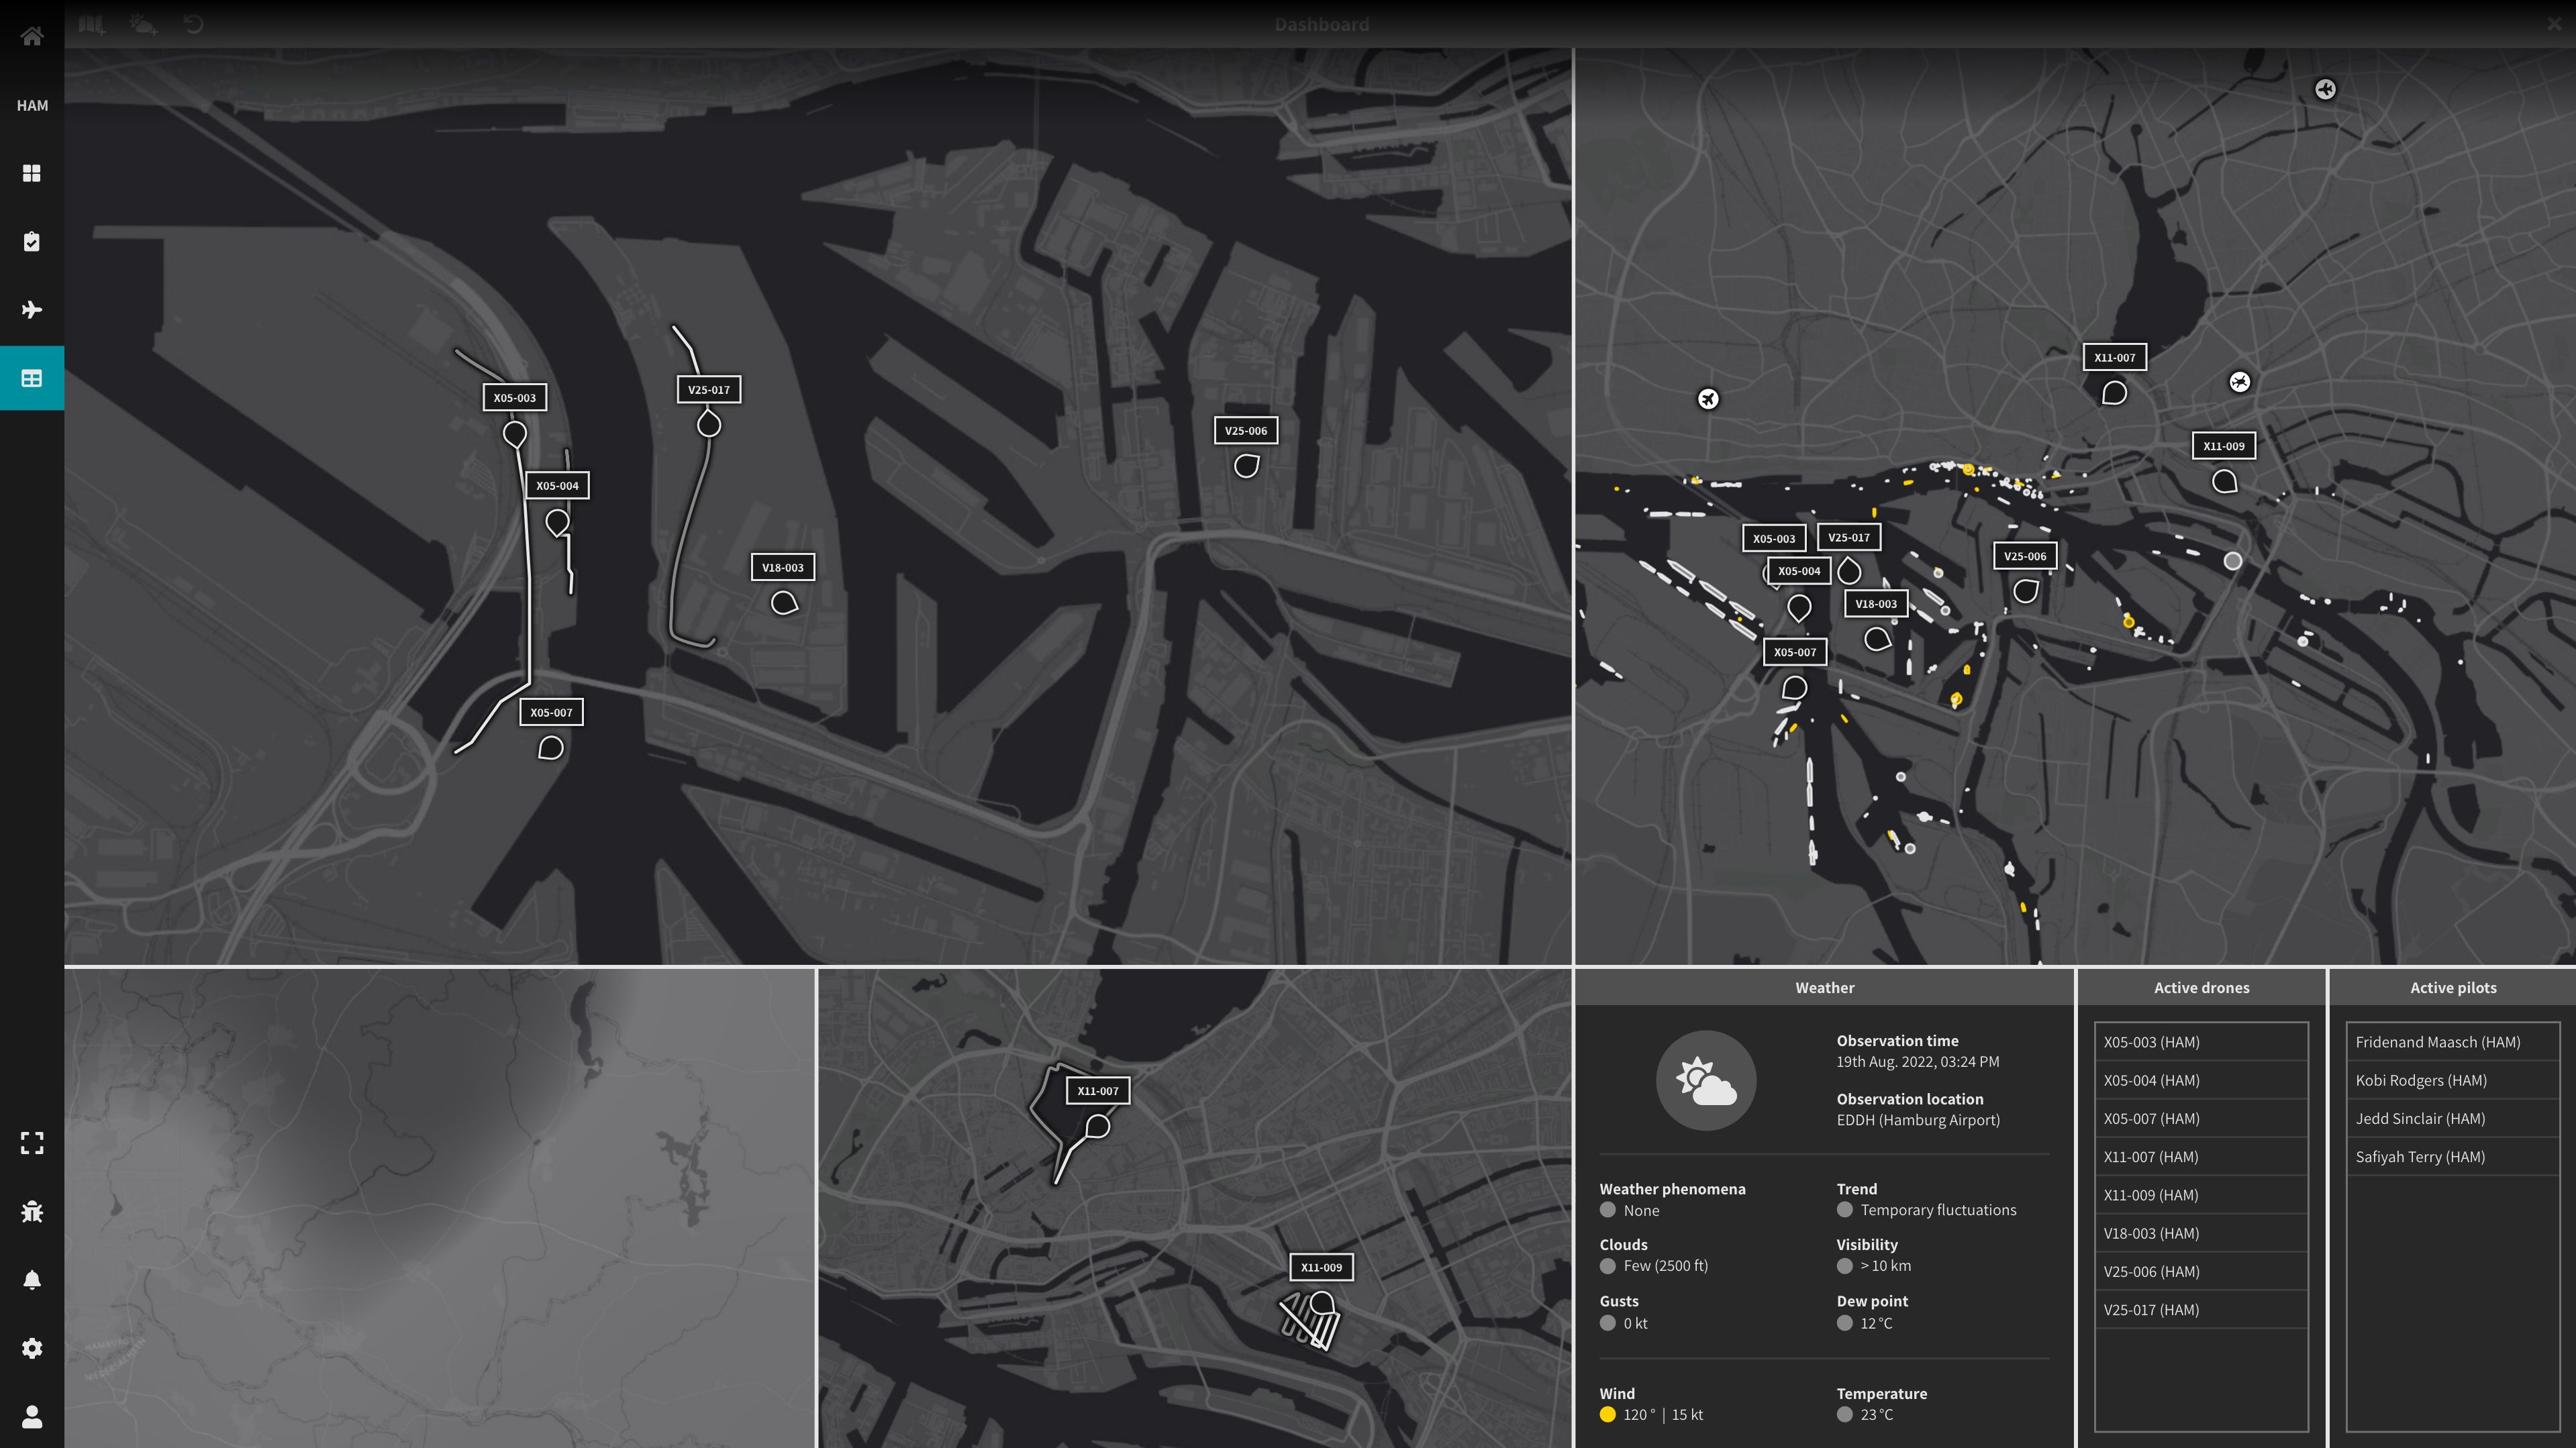Open the clipboard checklist sidebar icon
Viewport: 2576px width, 1448px height.
click(32, 242)
